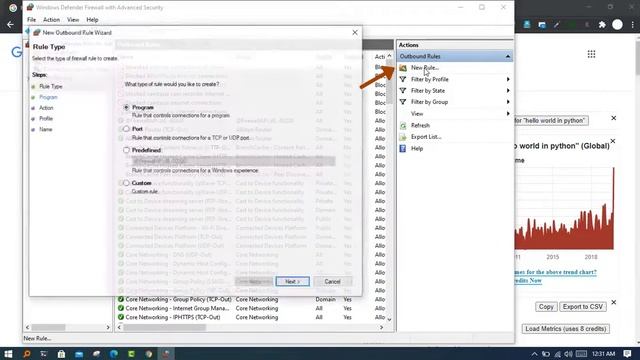The width and height of the screenshot is (640, 360).
Task: Expand the View submenu arrow
Action: tap(508, 113)
